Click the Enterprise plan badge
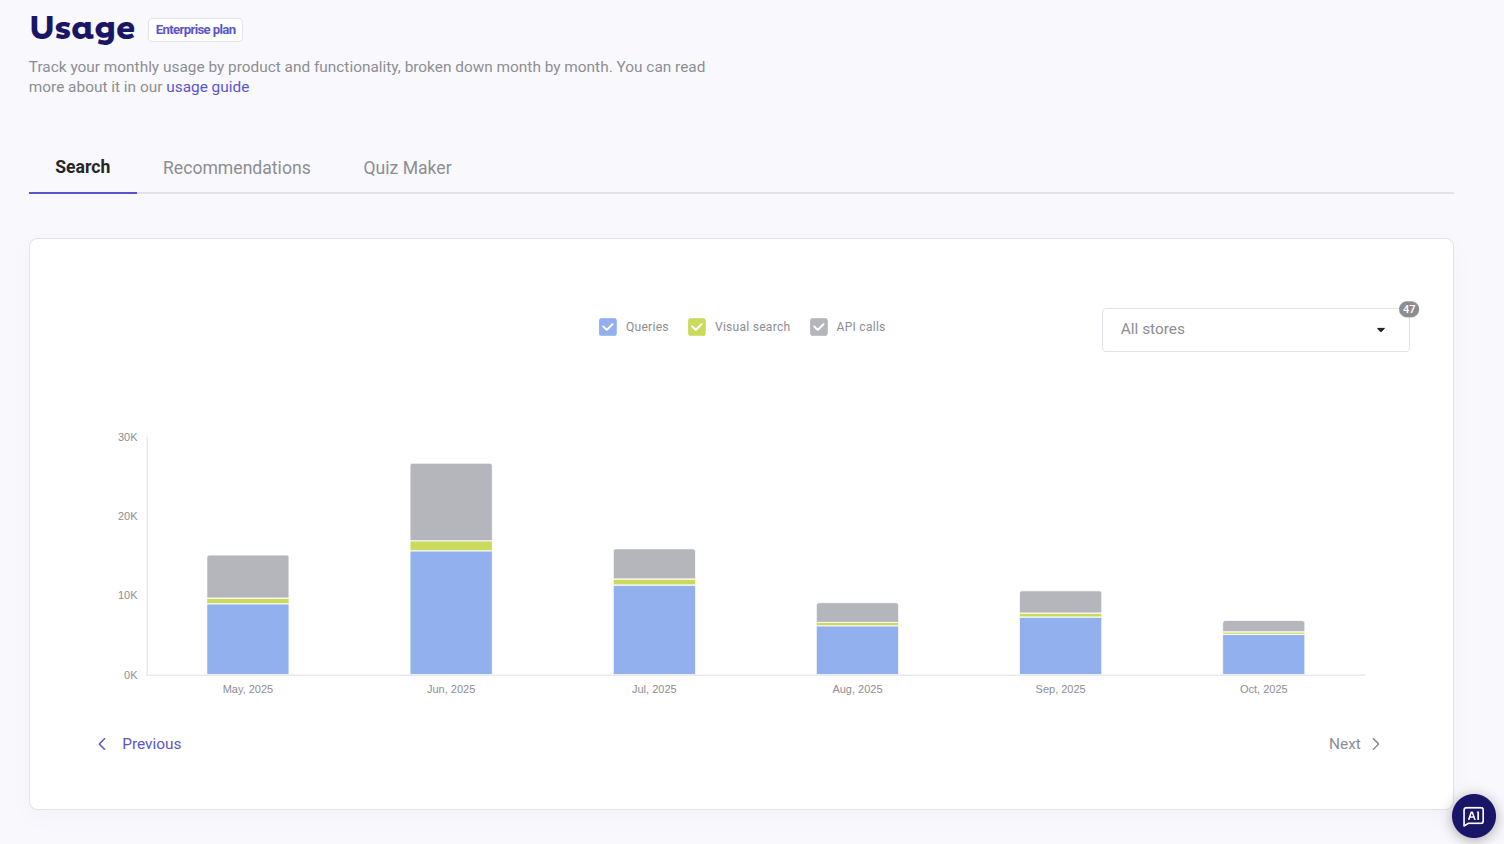1504x844 pixels. (194, 29)
